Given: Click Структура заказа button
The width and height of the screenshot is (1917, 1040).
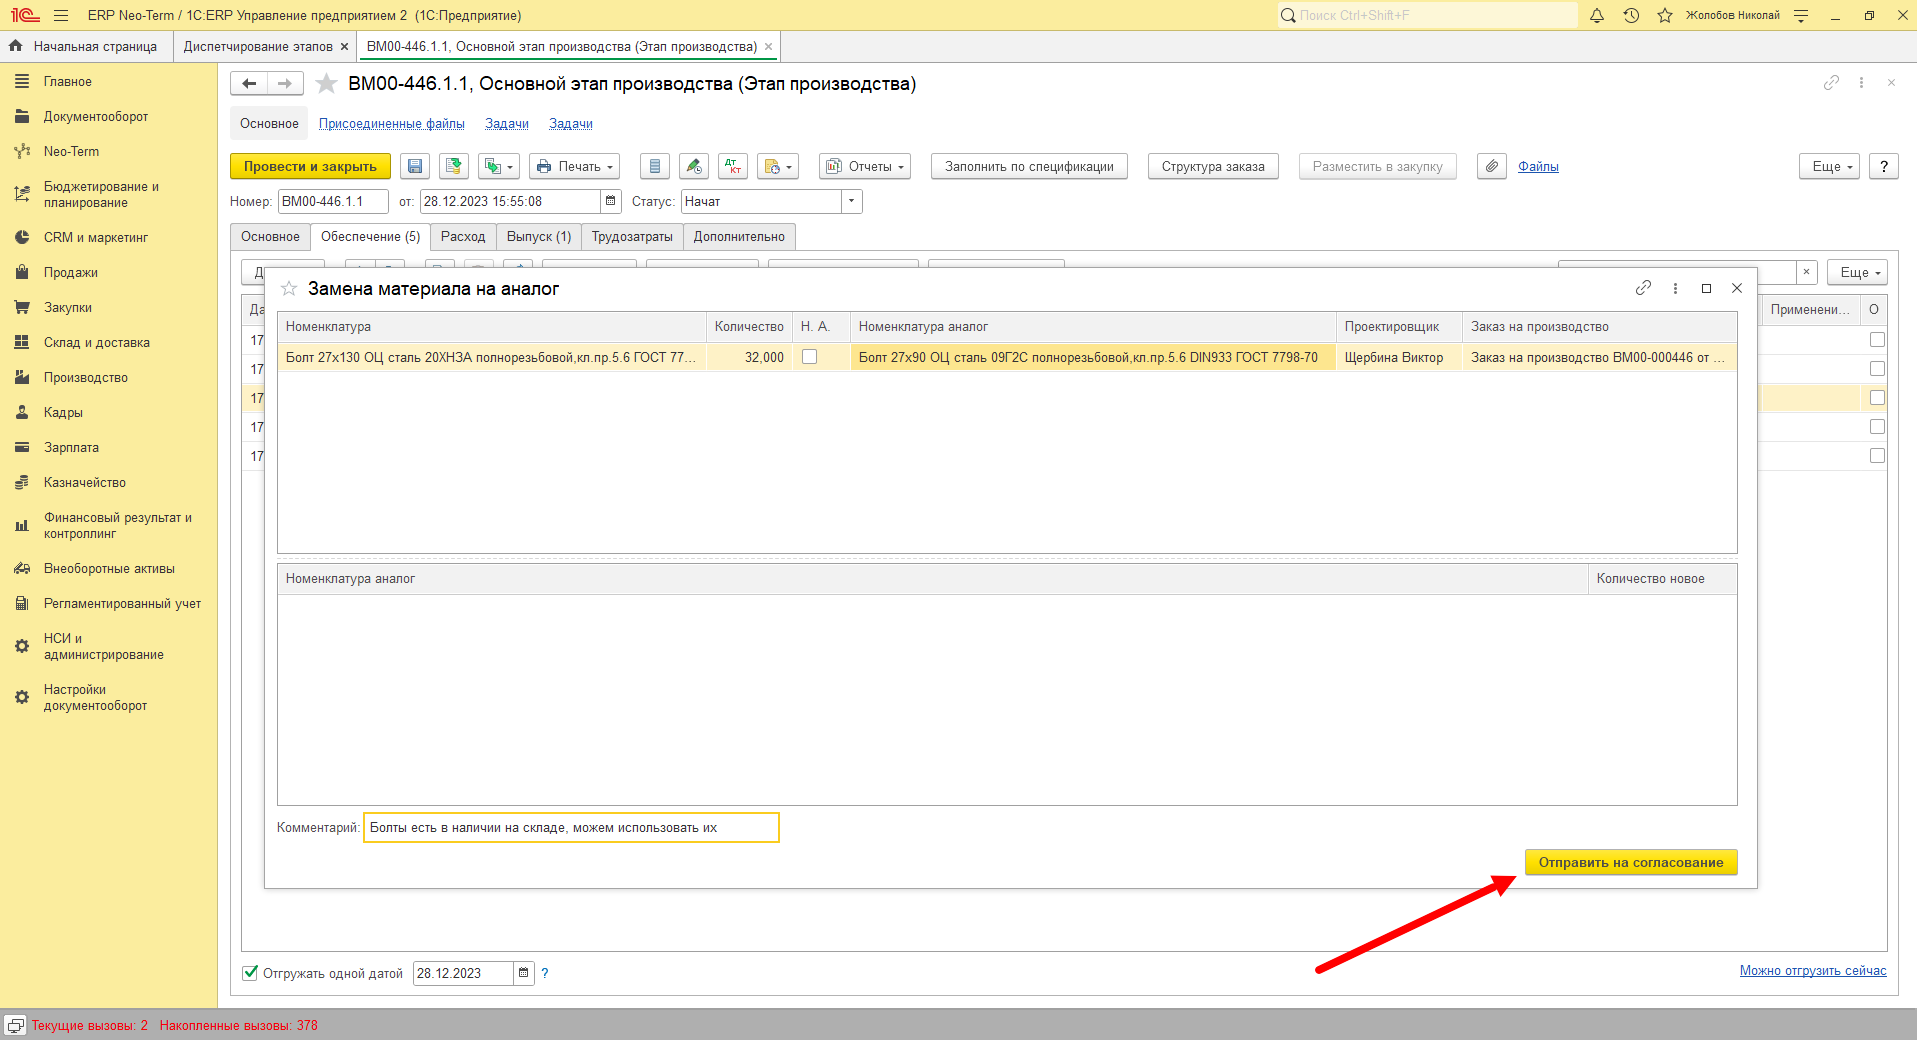Looking at the screenshot, I should pos(1213,166).
